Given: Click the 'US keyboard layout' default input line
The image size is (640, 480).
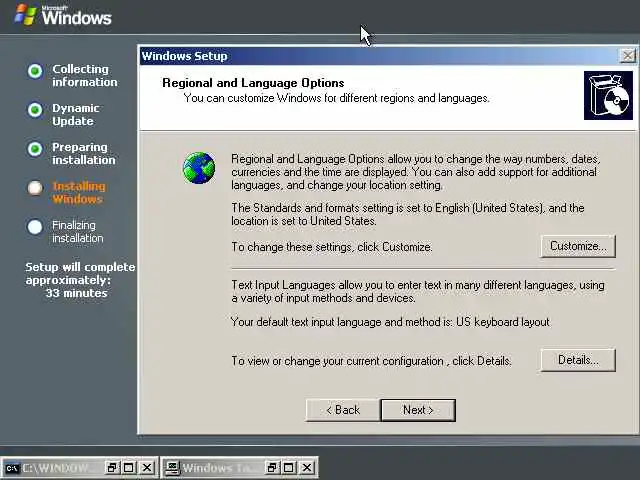Looking at the screenshot, I should (391, 322).
